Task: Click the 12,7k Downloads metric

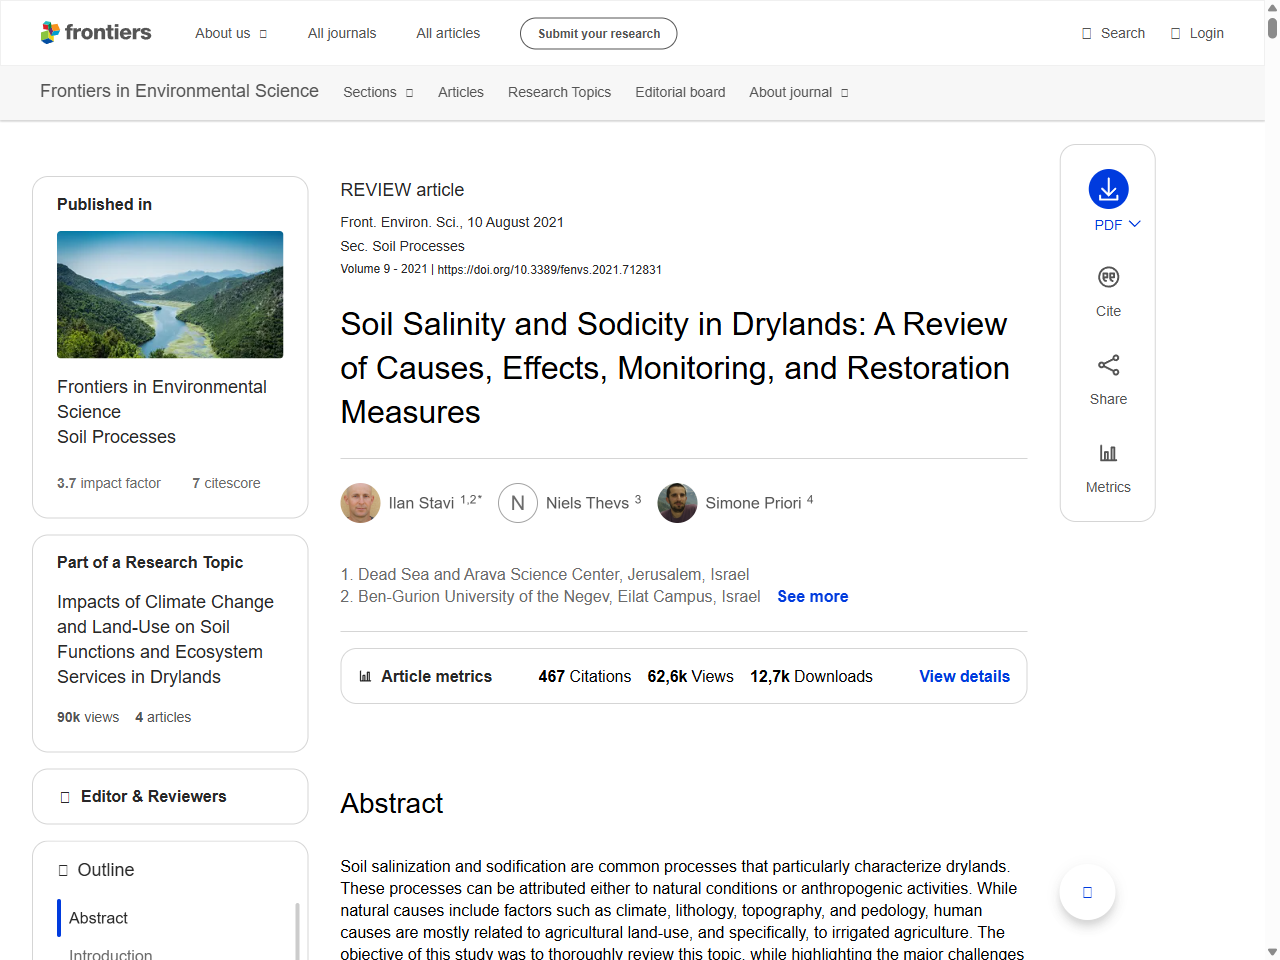Action: [x=811, y=676]
